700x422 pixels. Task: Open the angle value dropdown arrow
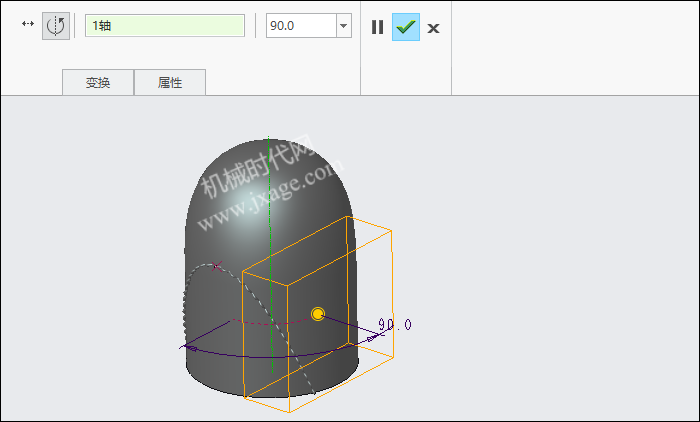coord(344,25)
